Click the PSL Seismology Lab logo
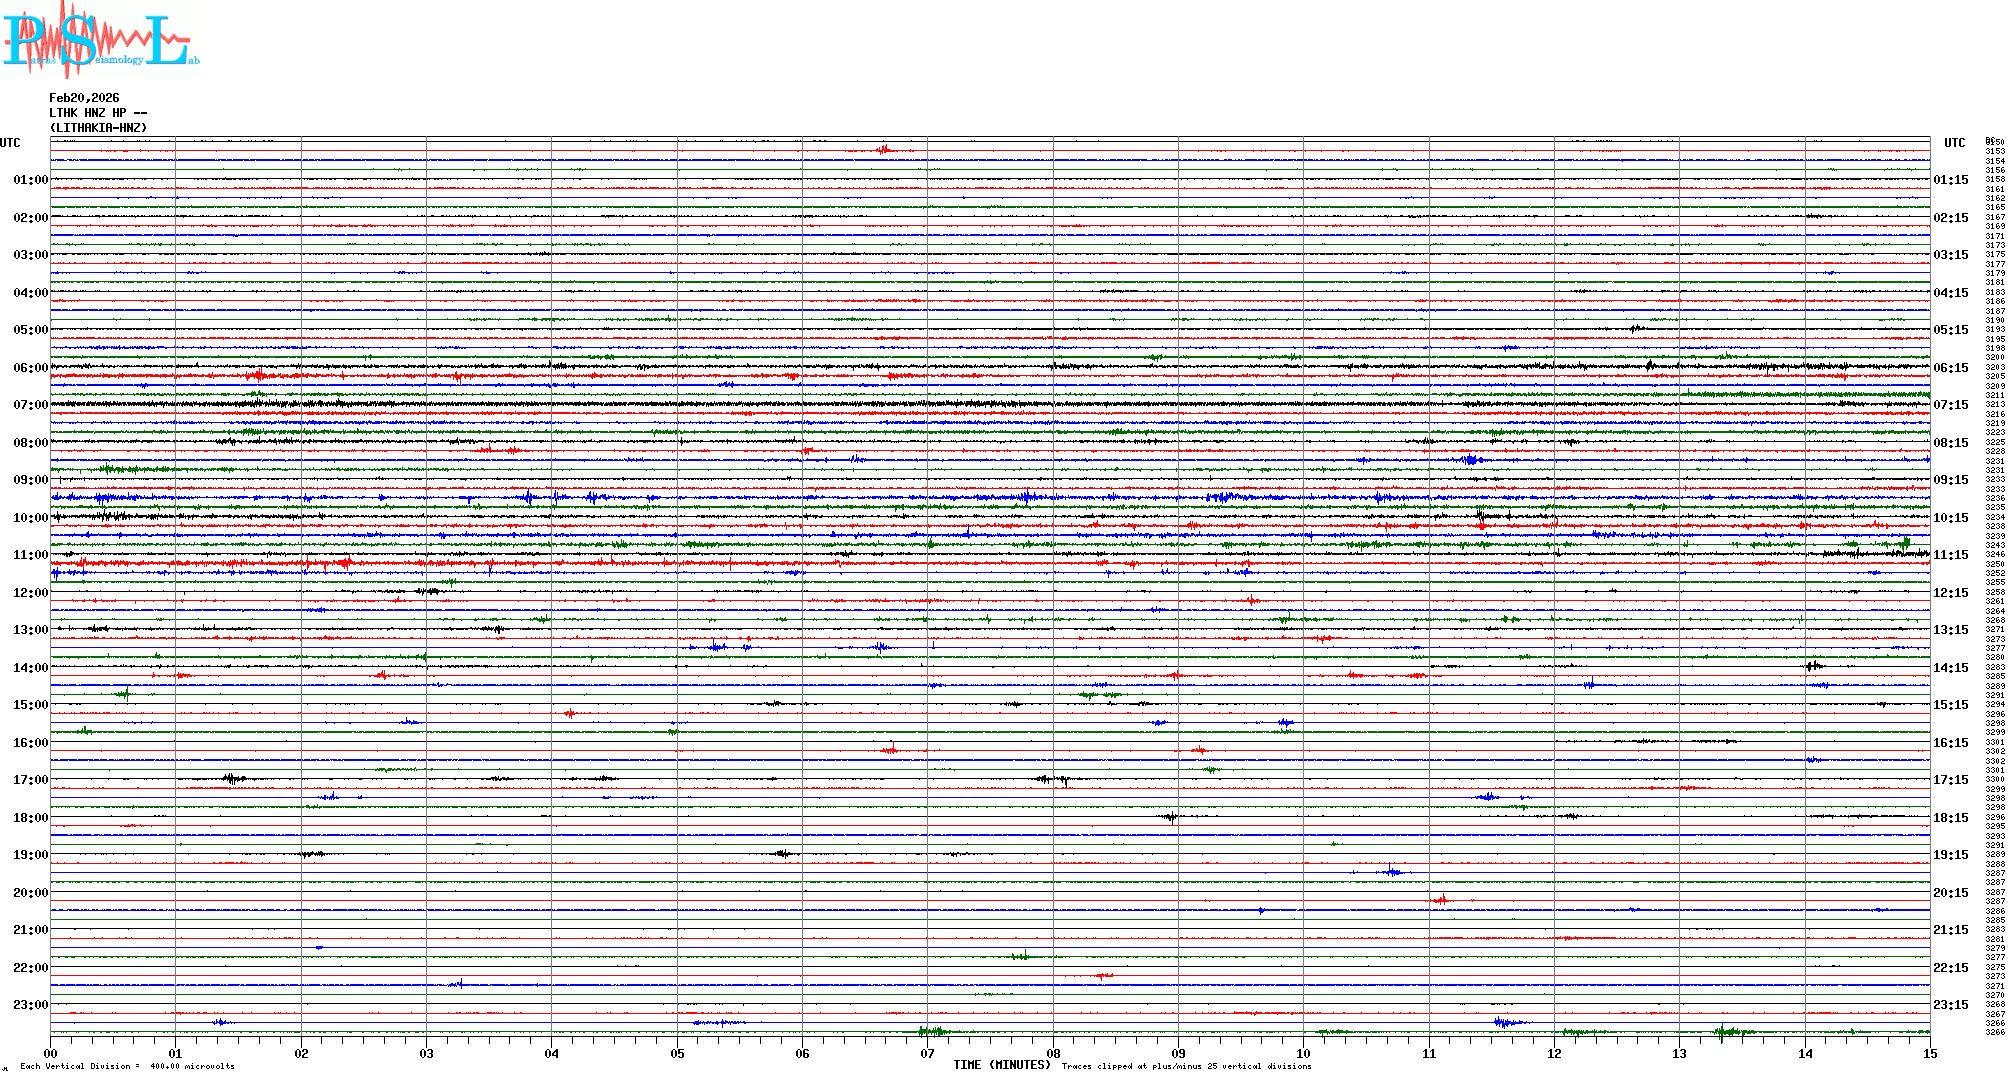The image size is (2010, 1080). (x=100, y=40)
